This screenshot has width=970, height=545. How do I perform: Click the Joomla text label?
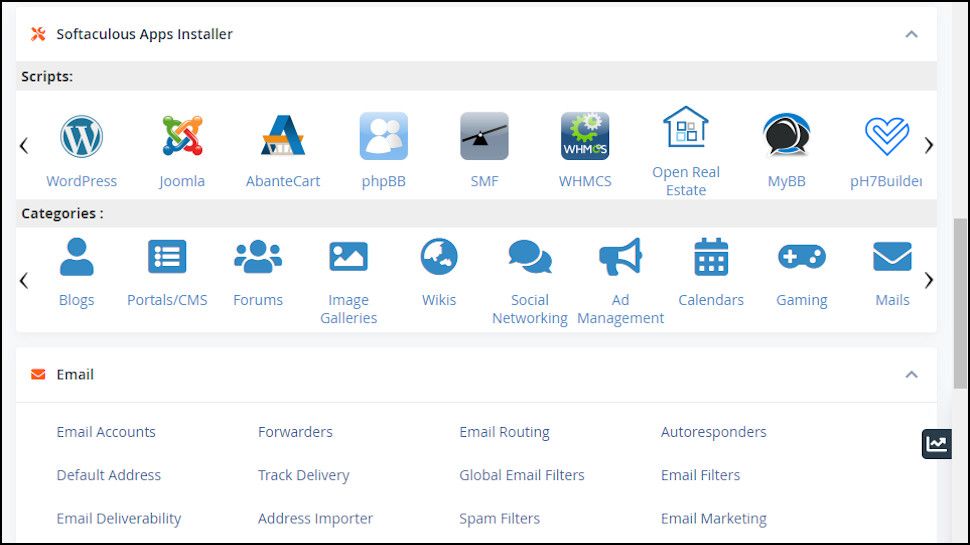click(182, 181)
